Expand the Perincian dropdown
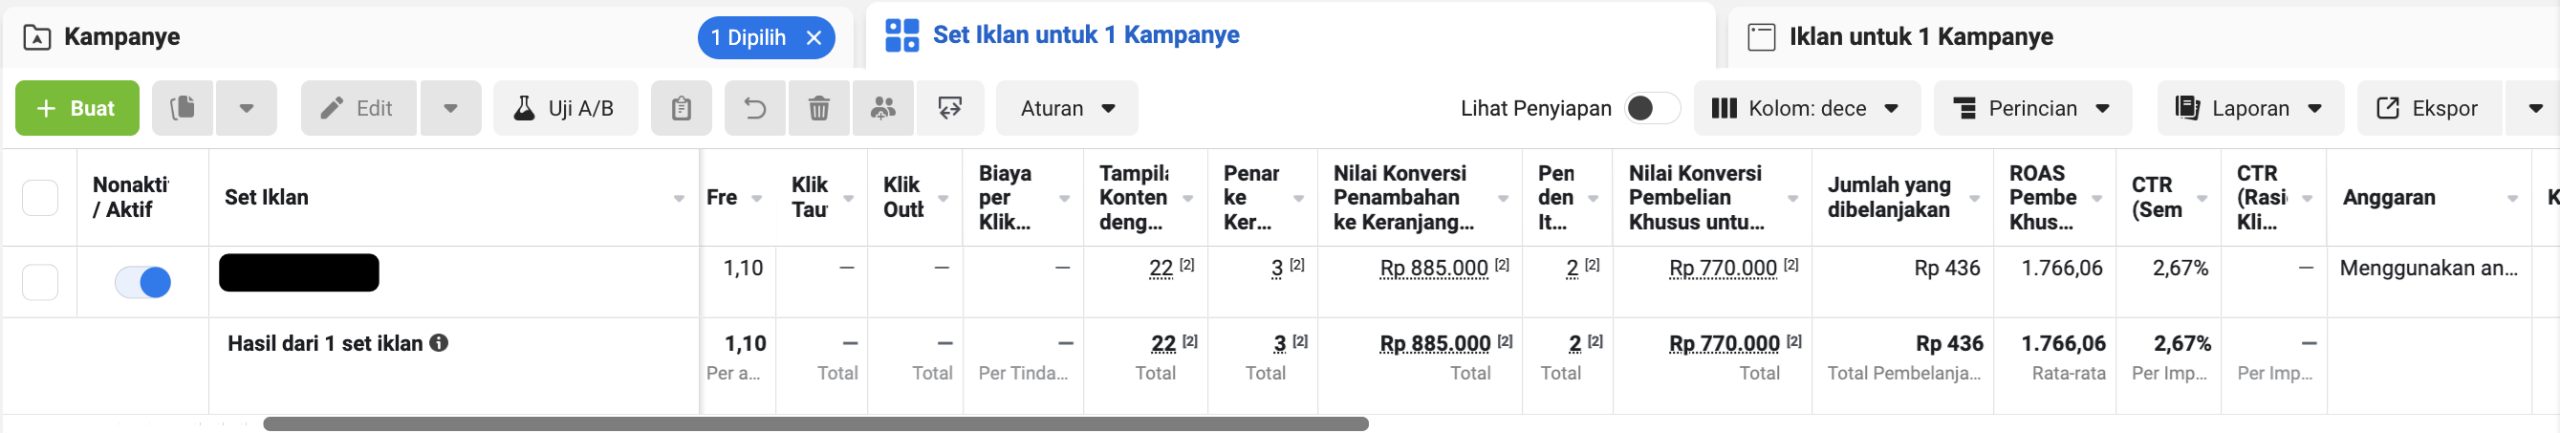This screenshot has height=433, width=2560. click(x=2032, y=108)
